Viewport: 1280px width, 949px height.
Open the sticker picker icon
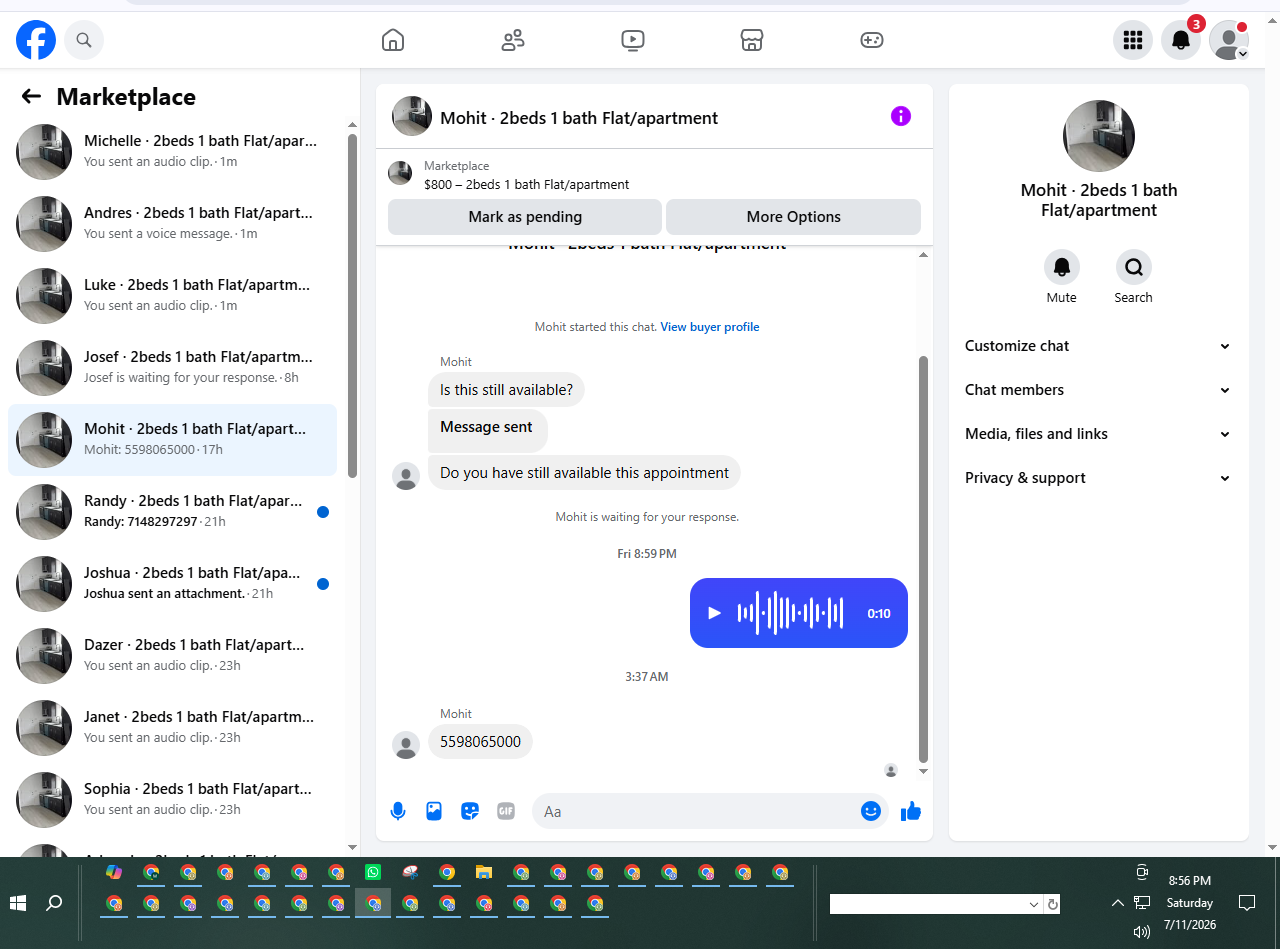(x=470, y=811)
